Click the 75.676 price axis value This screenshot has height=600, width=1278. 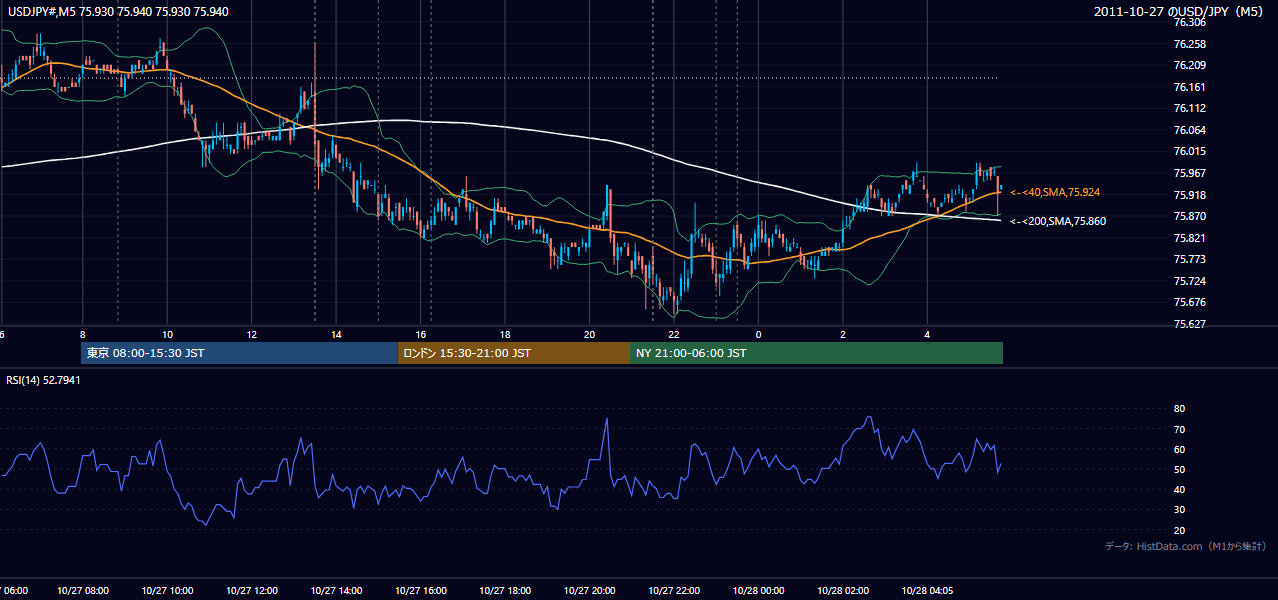[1189, 302]
